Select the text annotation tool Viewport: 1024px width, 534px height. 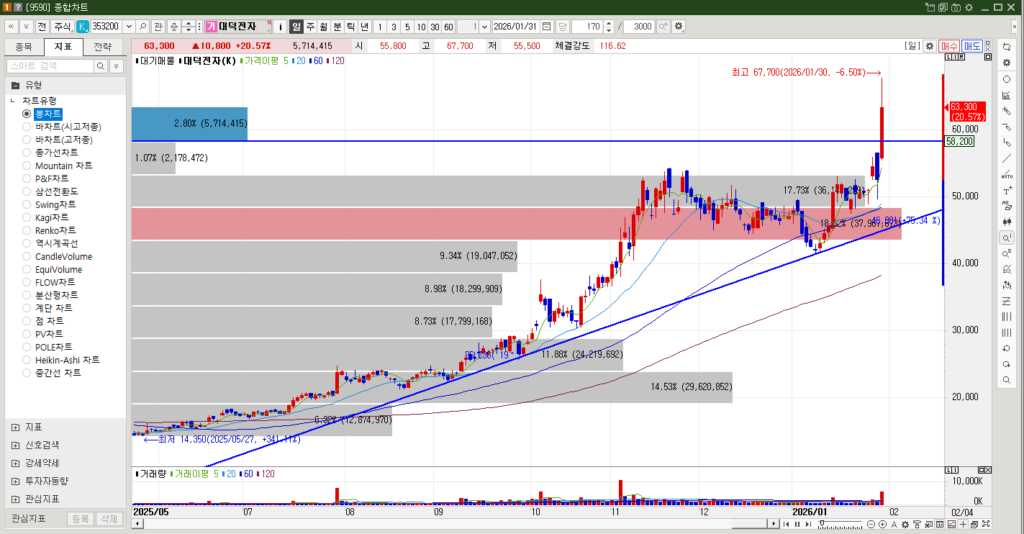[x=1006, y=190]
